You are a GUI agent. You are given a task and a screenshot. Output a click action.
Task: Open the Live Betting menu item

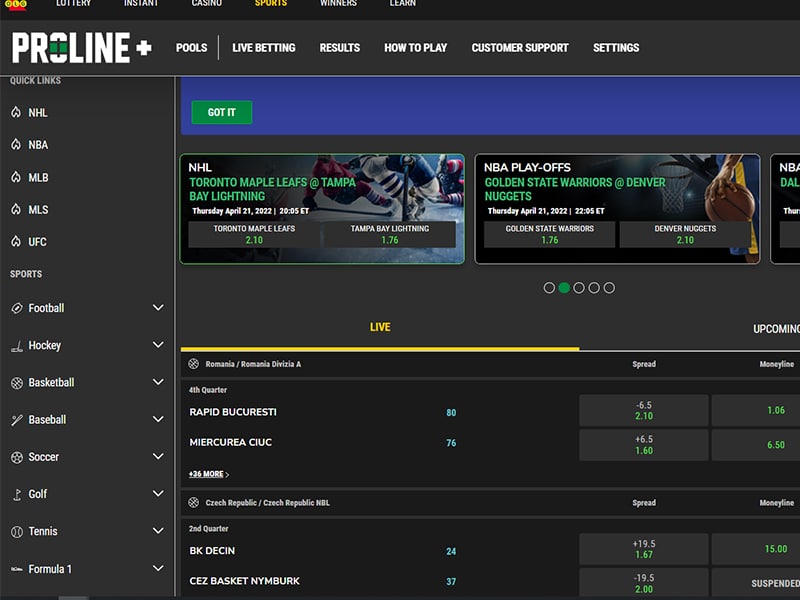click(x=263, y=48)
